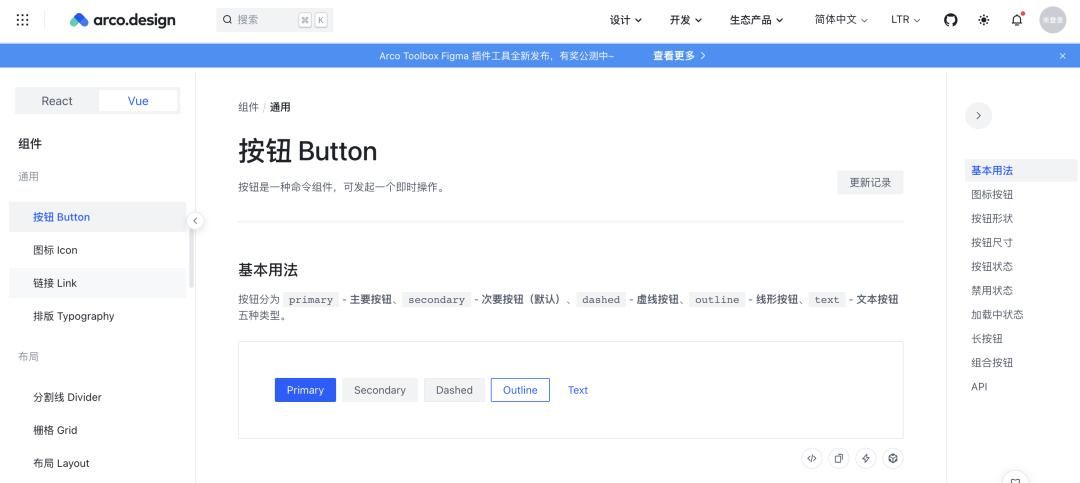Collapse the right anchor panel arrow
Viewport: 1080px width, 483px height.
click(978, 116)
